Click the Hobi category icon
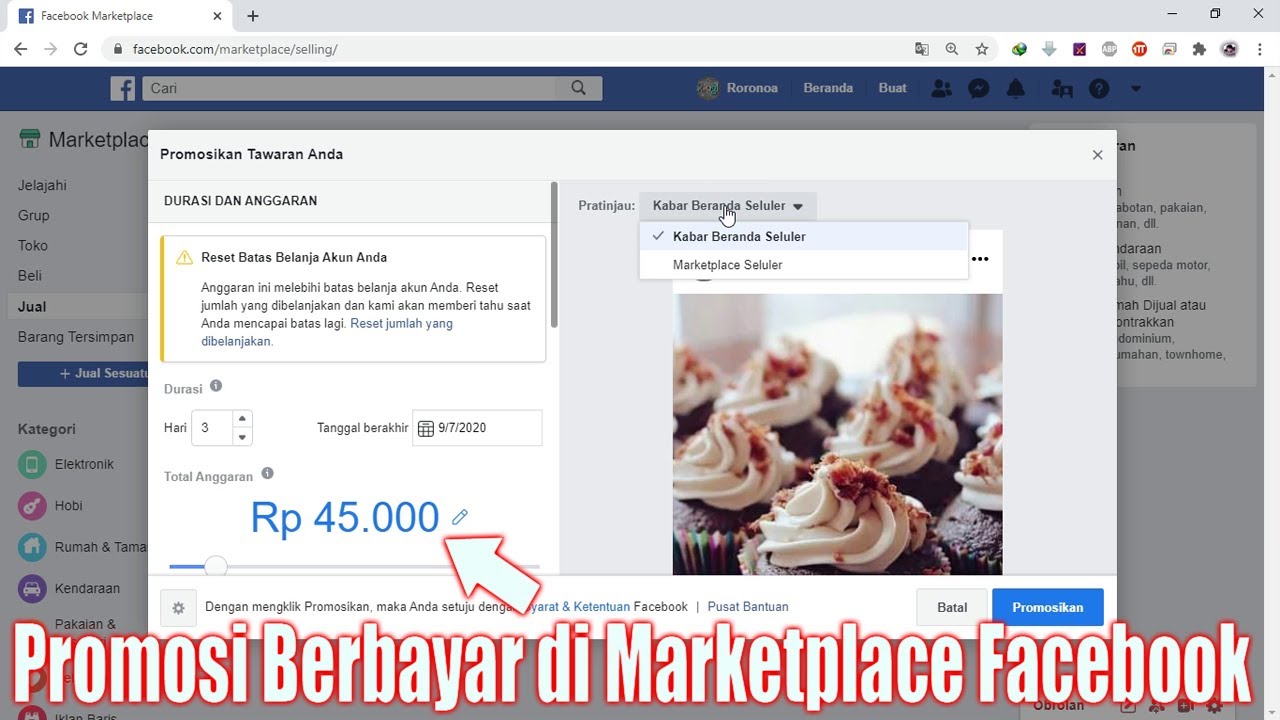1280x720 pixels. tap(33, 506)
